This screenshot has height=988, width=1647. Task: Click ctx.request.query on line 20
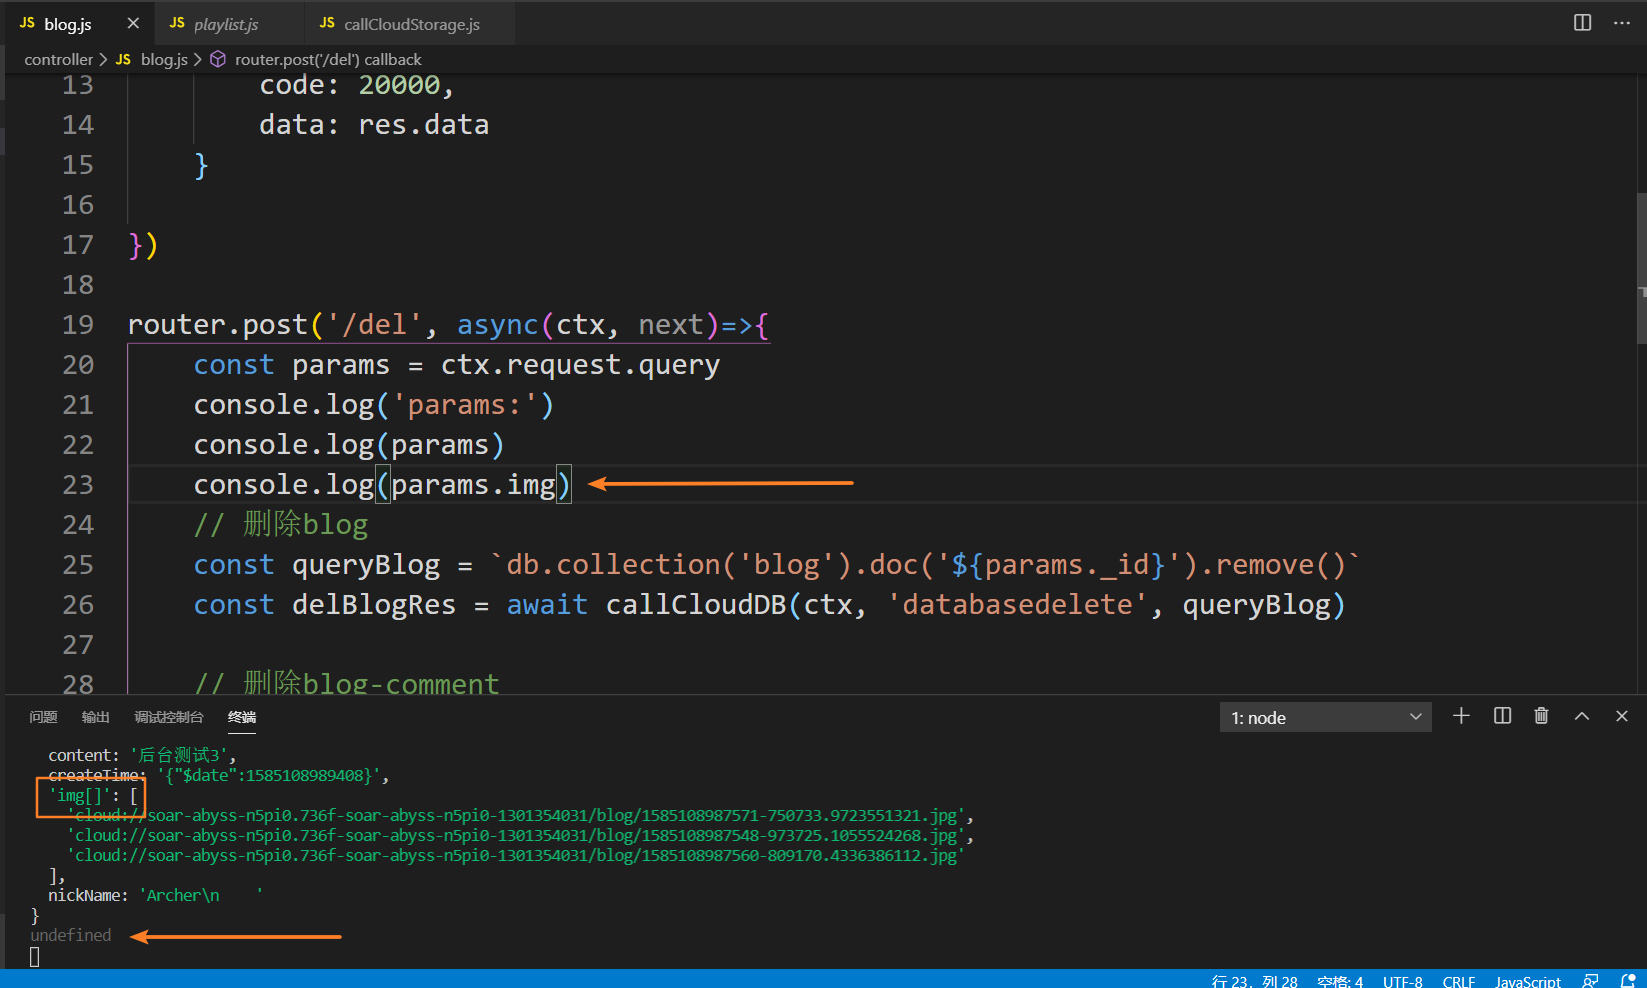point(580,365)
